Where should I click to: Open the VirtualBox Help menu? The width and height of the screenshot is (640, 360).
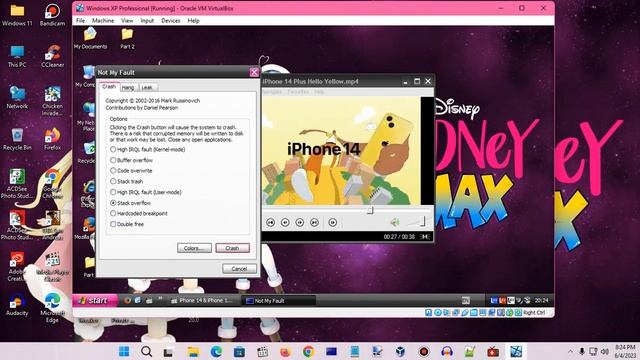point(193,20)
